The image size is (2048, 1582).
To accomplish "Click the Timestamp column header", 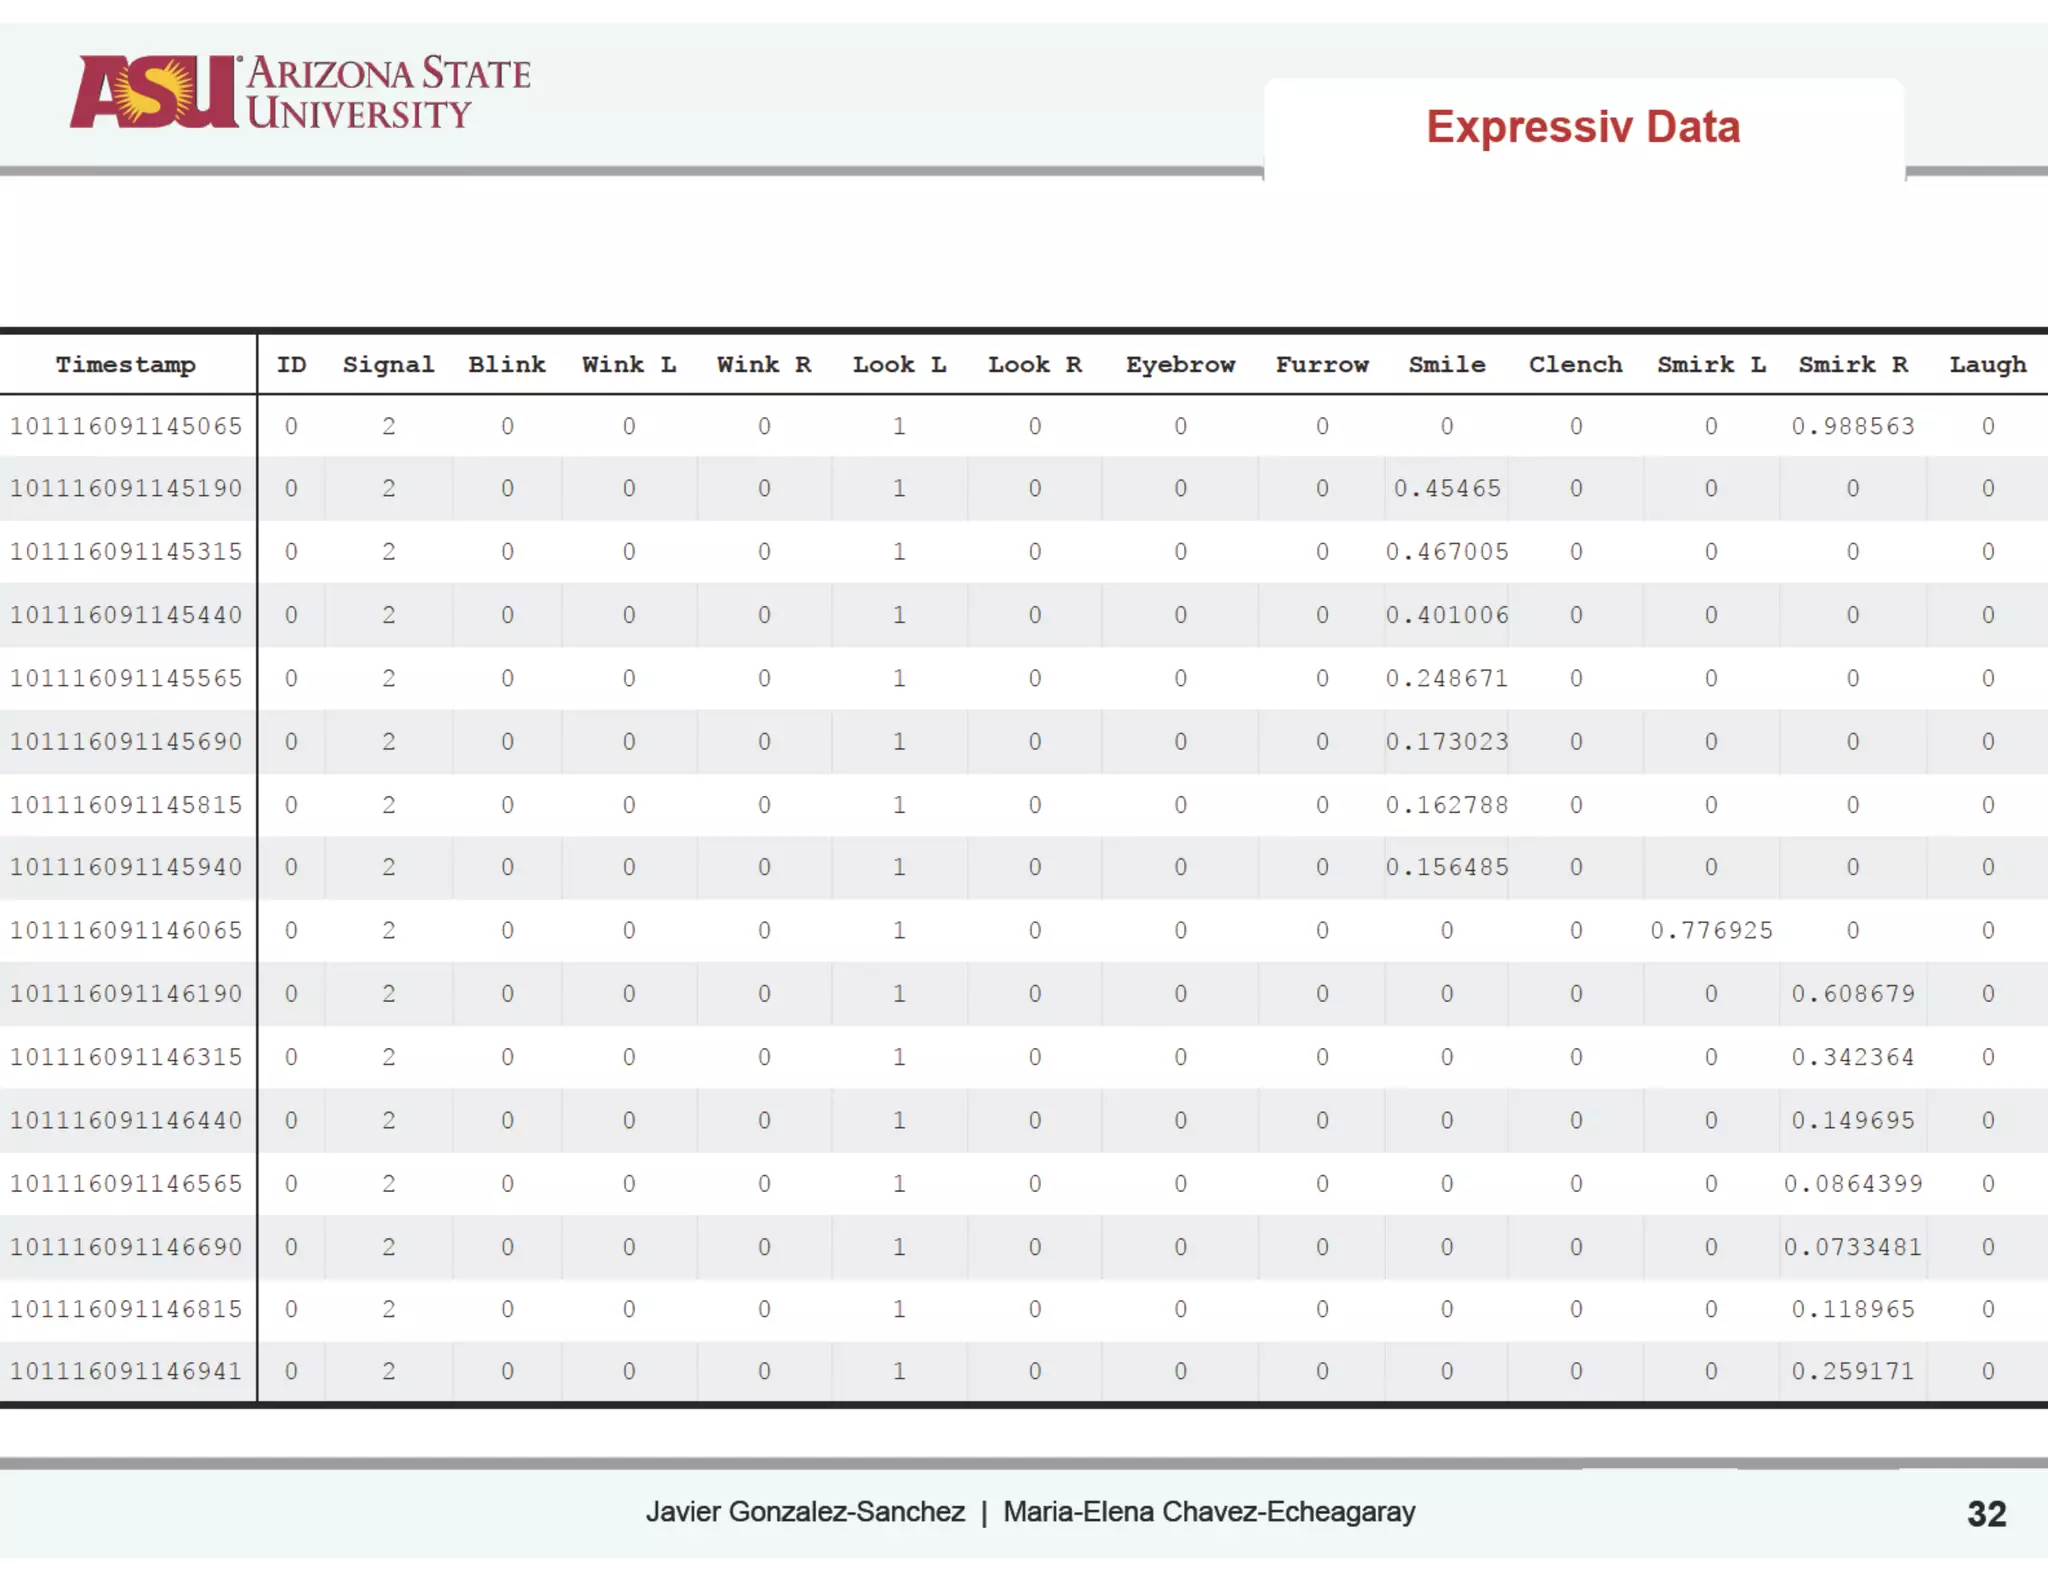I will 126,365.
